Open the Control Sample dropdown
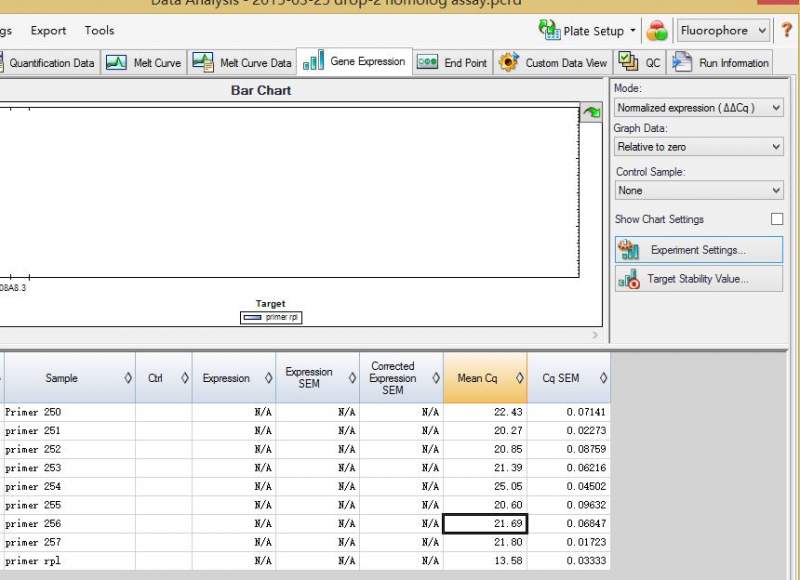 [x=698, y=190]
